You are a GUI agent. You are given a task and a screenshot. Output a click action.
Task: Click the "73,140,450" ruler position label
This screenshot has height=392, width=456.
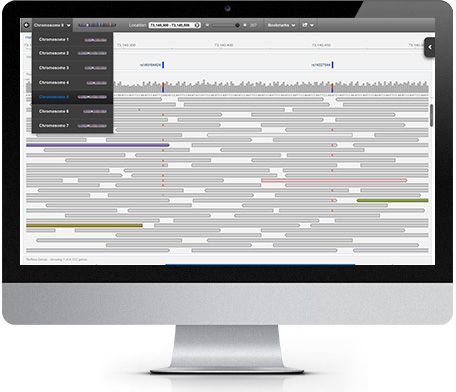tap(321, 45)
